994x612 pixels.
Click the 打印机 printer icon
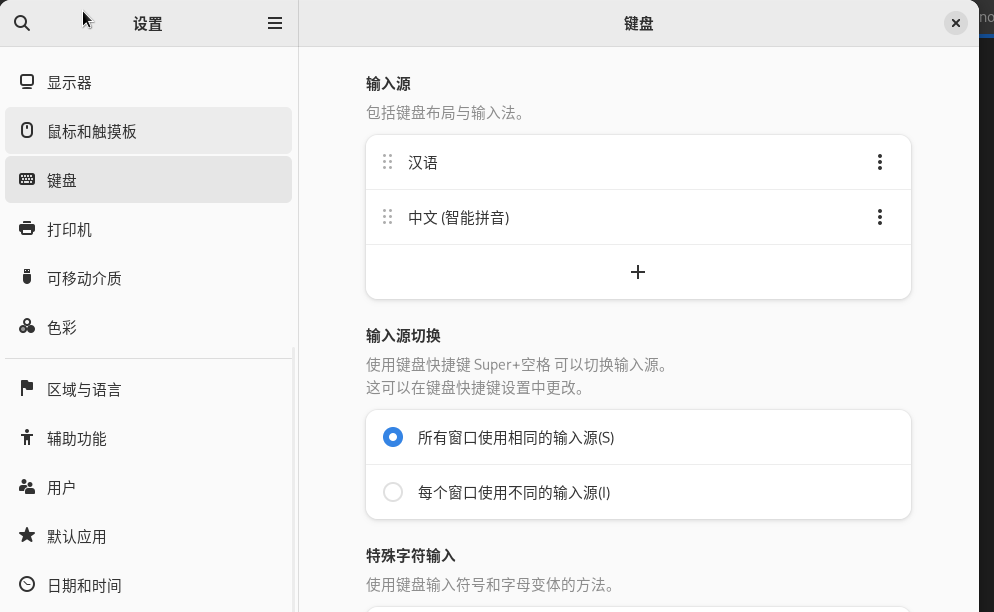pos(27,229)
